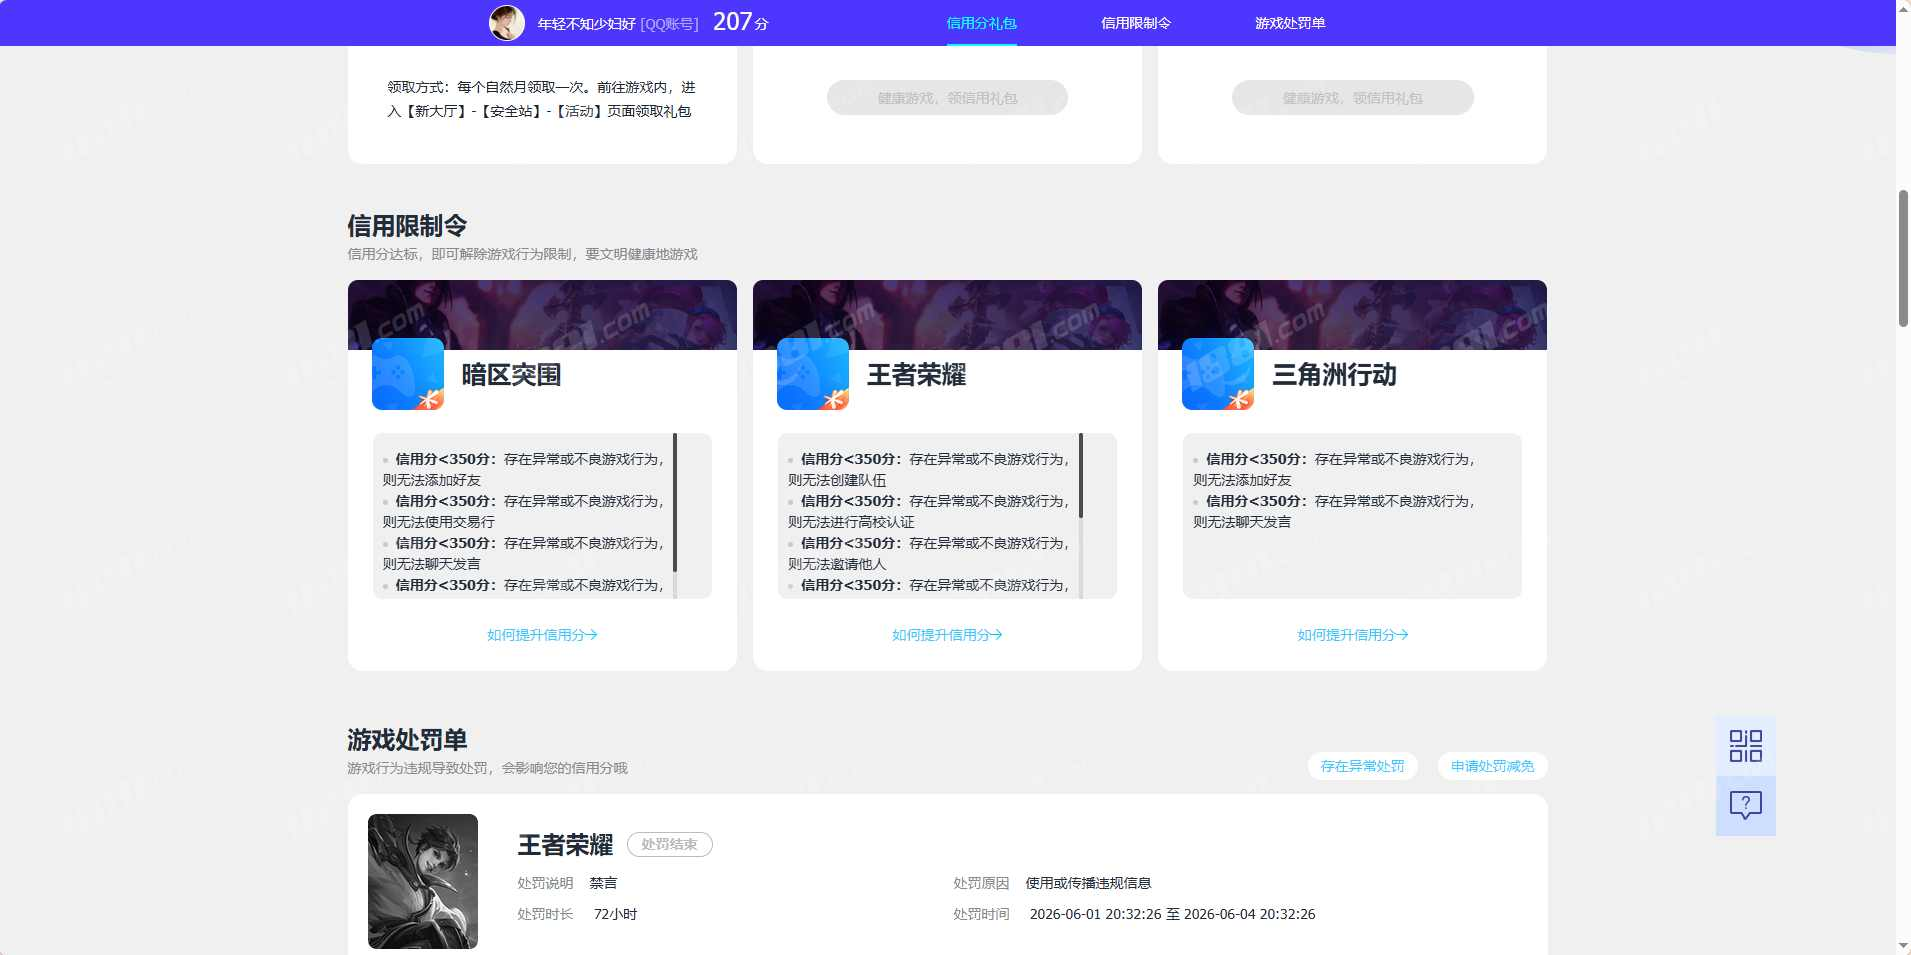
Task: Click the 则无法创建队伍 restriction line
Action: pyautogui.click(x=836, y=480)
